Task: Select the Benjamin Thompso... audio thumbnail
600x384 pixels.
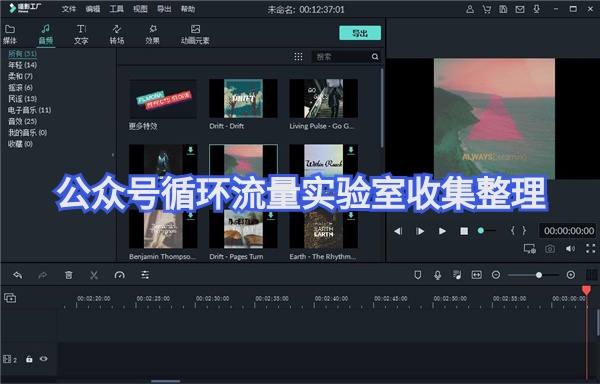Action: (163, 229)
